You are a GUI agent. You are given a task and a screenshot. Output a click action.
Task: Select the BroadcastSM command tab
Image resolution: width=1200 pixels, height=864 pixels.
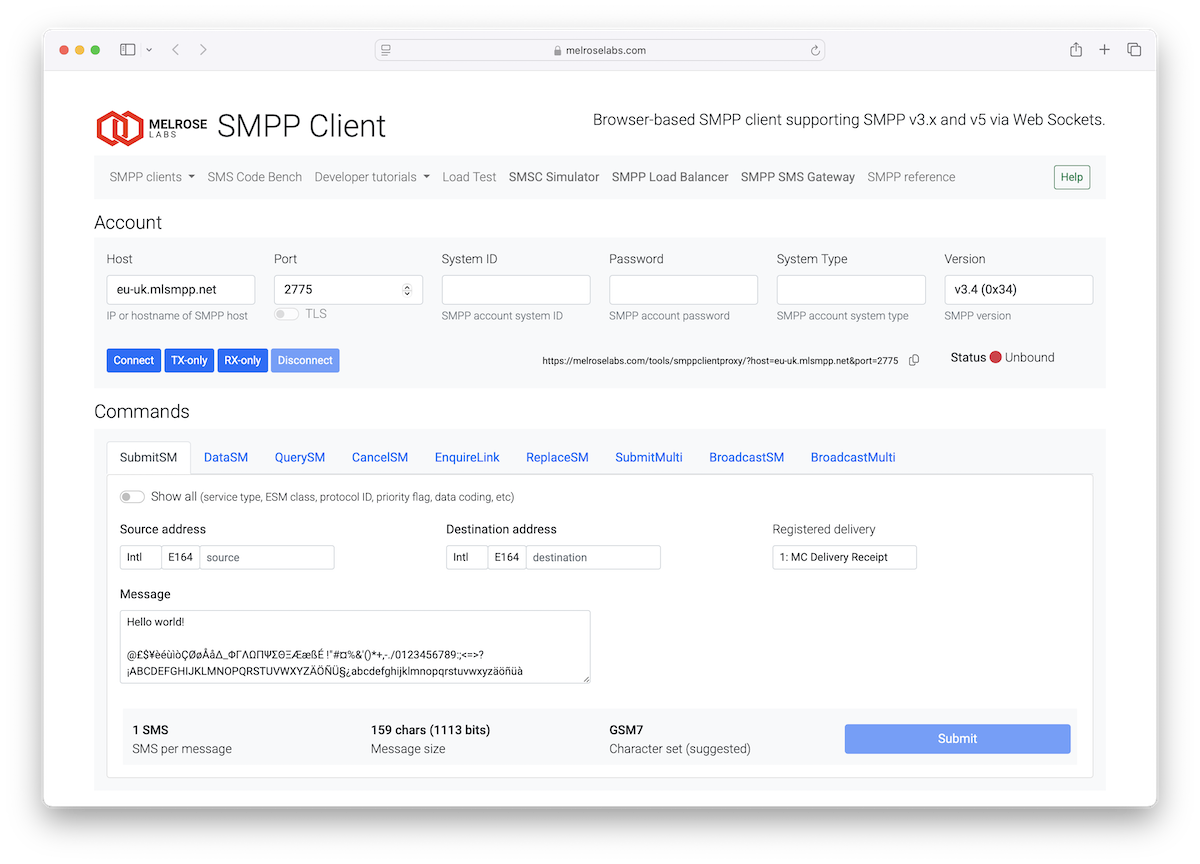[x=746, y=457]
